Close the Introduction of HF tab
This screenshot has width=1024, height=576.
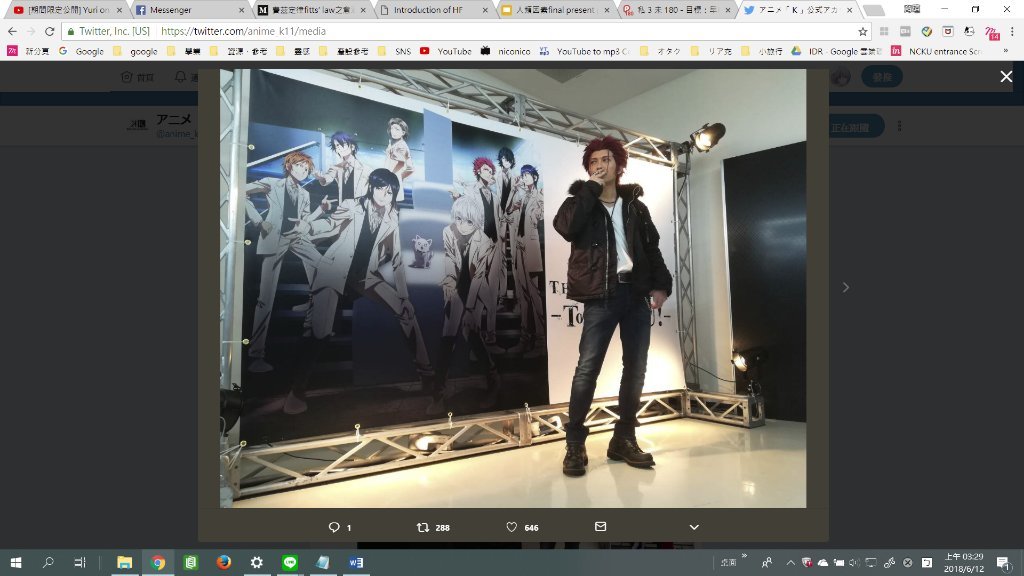[485, 10]
